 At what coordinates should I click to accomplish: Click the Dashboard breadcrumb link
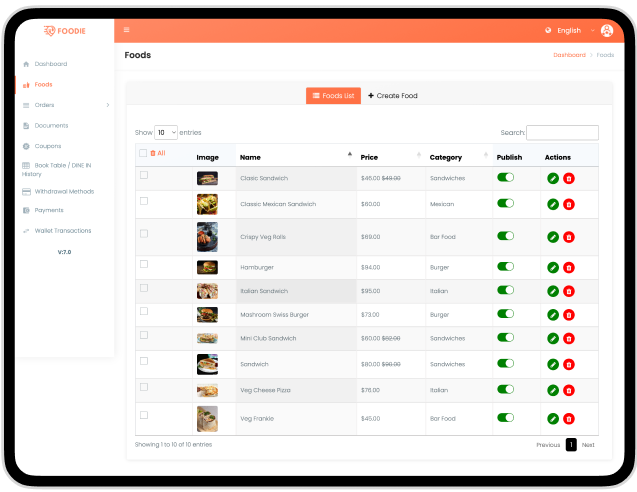(x=569, y=55)
